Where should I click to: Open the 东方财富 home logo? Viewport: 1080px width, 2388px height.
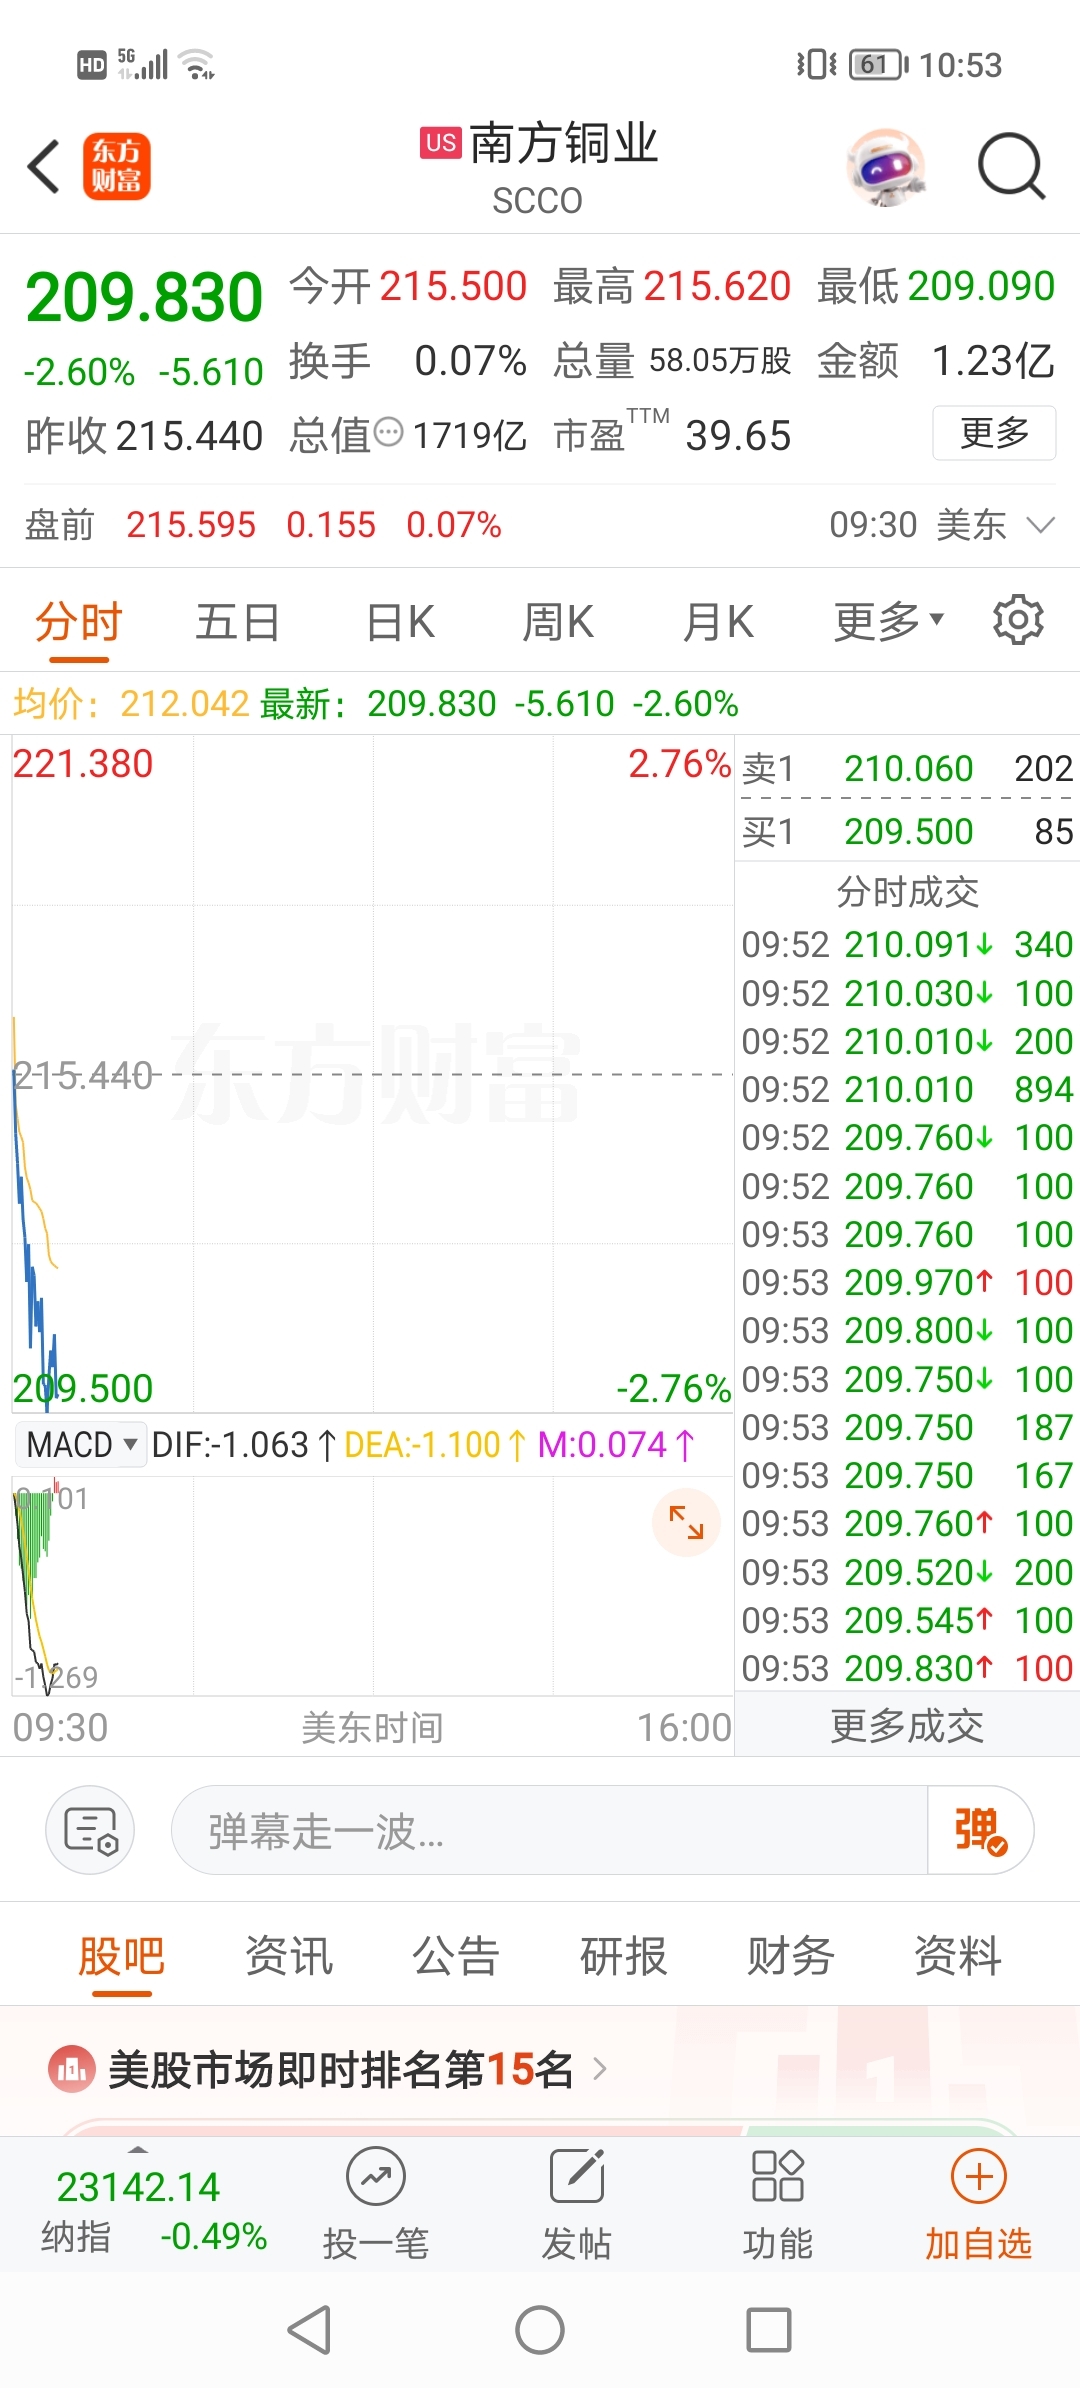[116, 166]
